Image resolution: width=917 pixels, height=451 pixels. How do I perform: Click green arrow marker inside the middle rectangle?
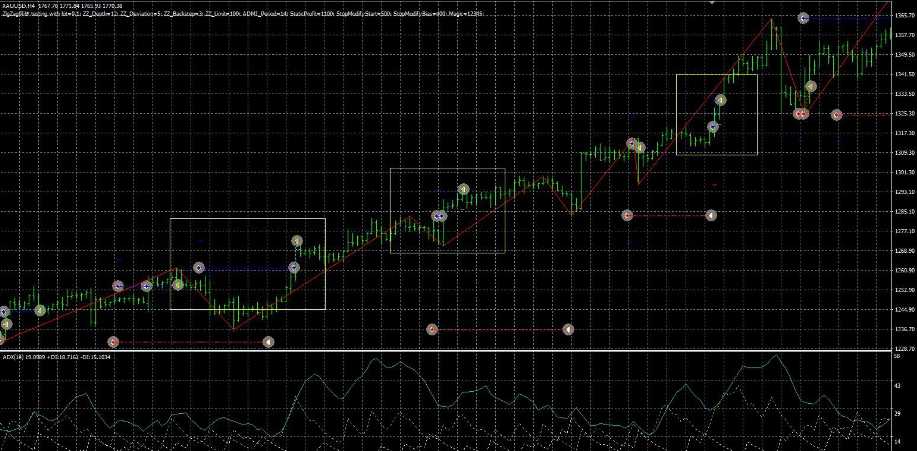pos(463,189)
